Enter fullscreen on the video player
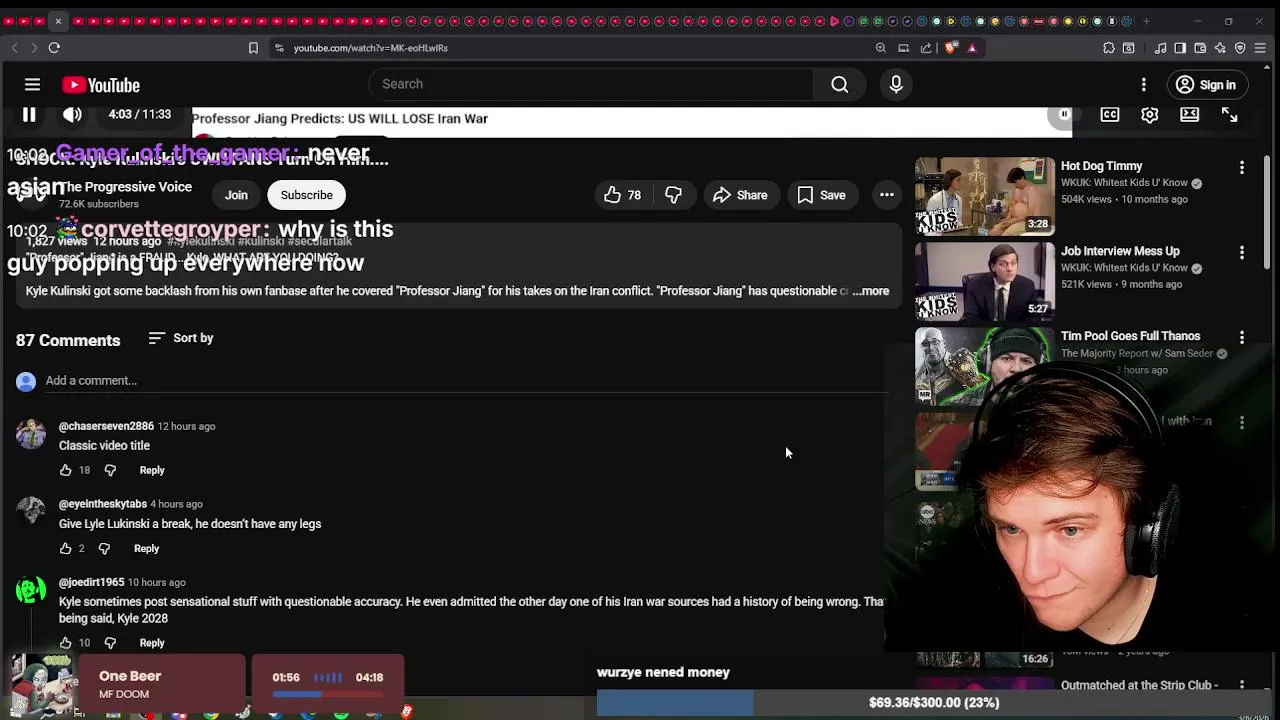Image resolution: width=1280 pixels, height=720 pixels. (1229, 115)
